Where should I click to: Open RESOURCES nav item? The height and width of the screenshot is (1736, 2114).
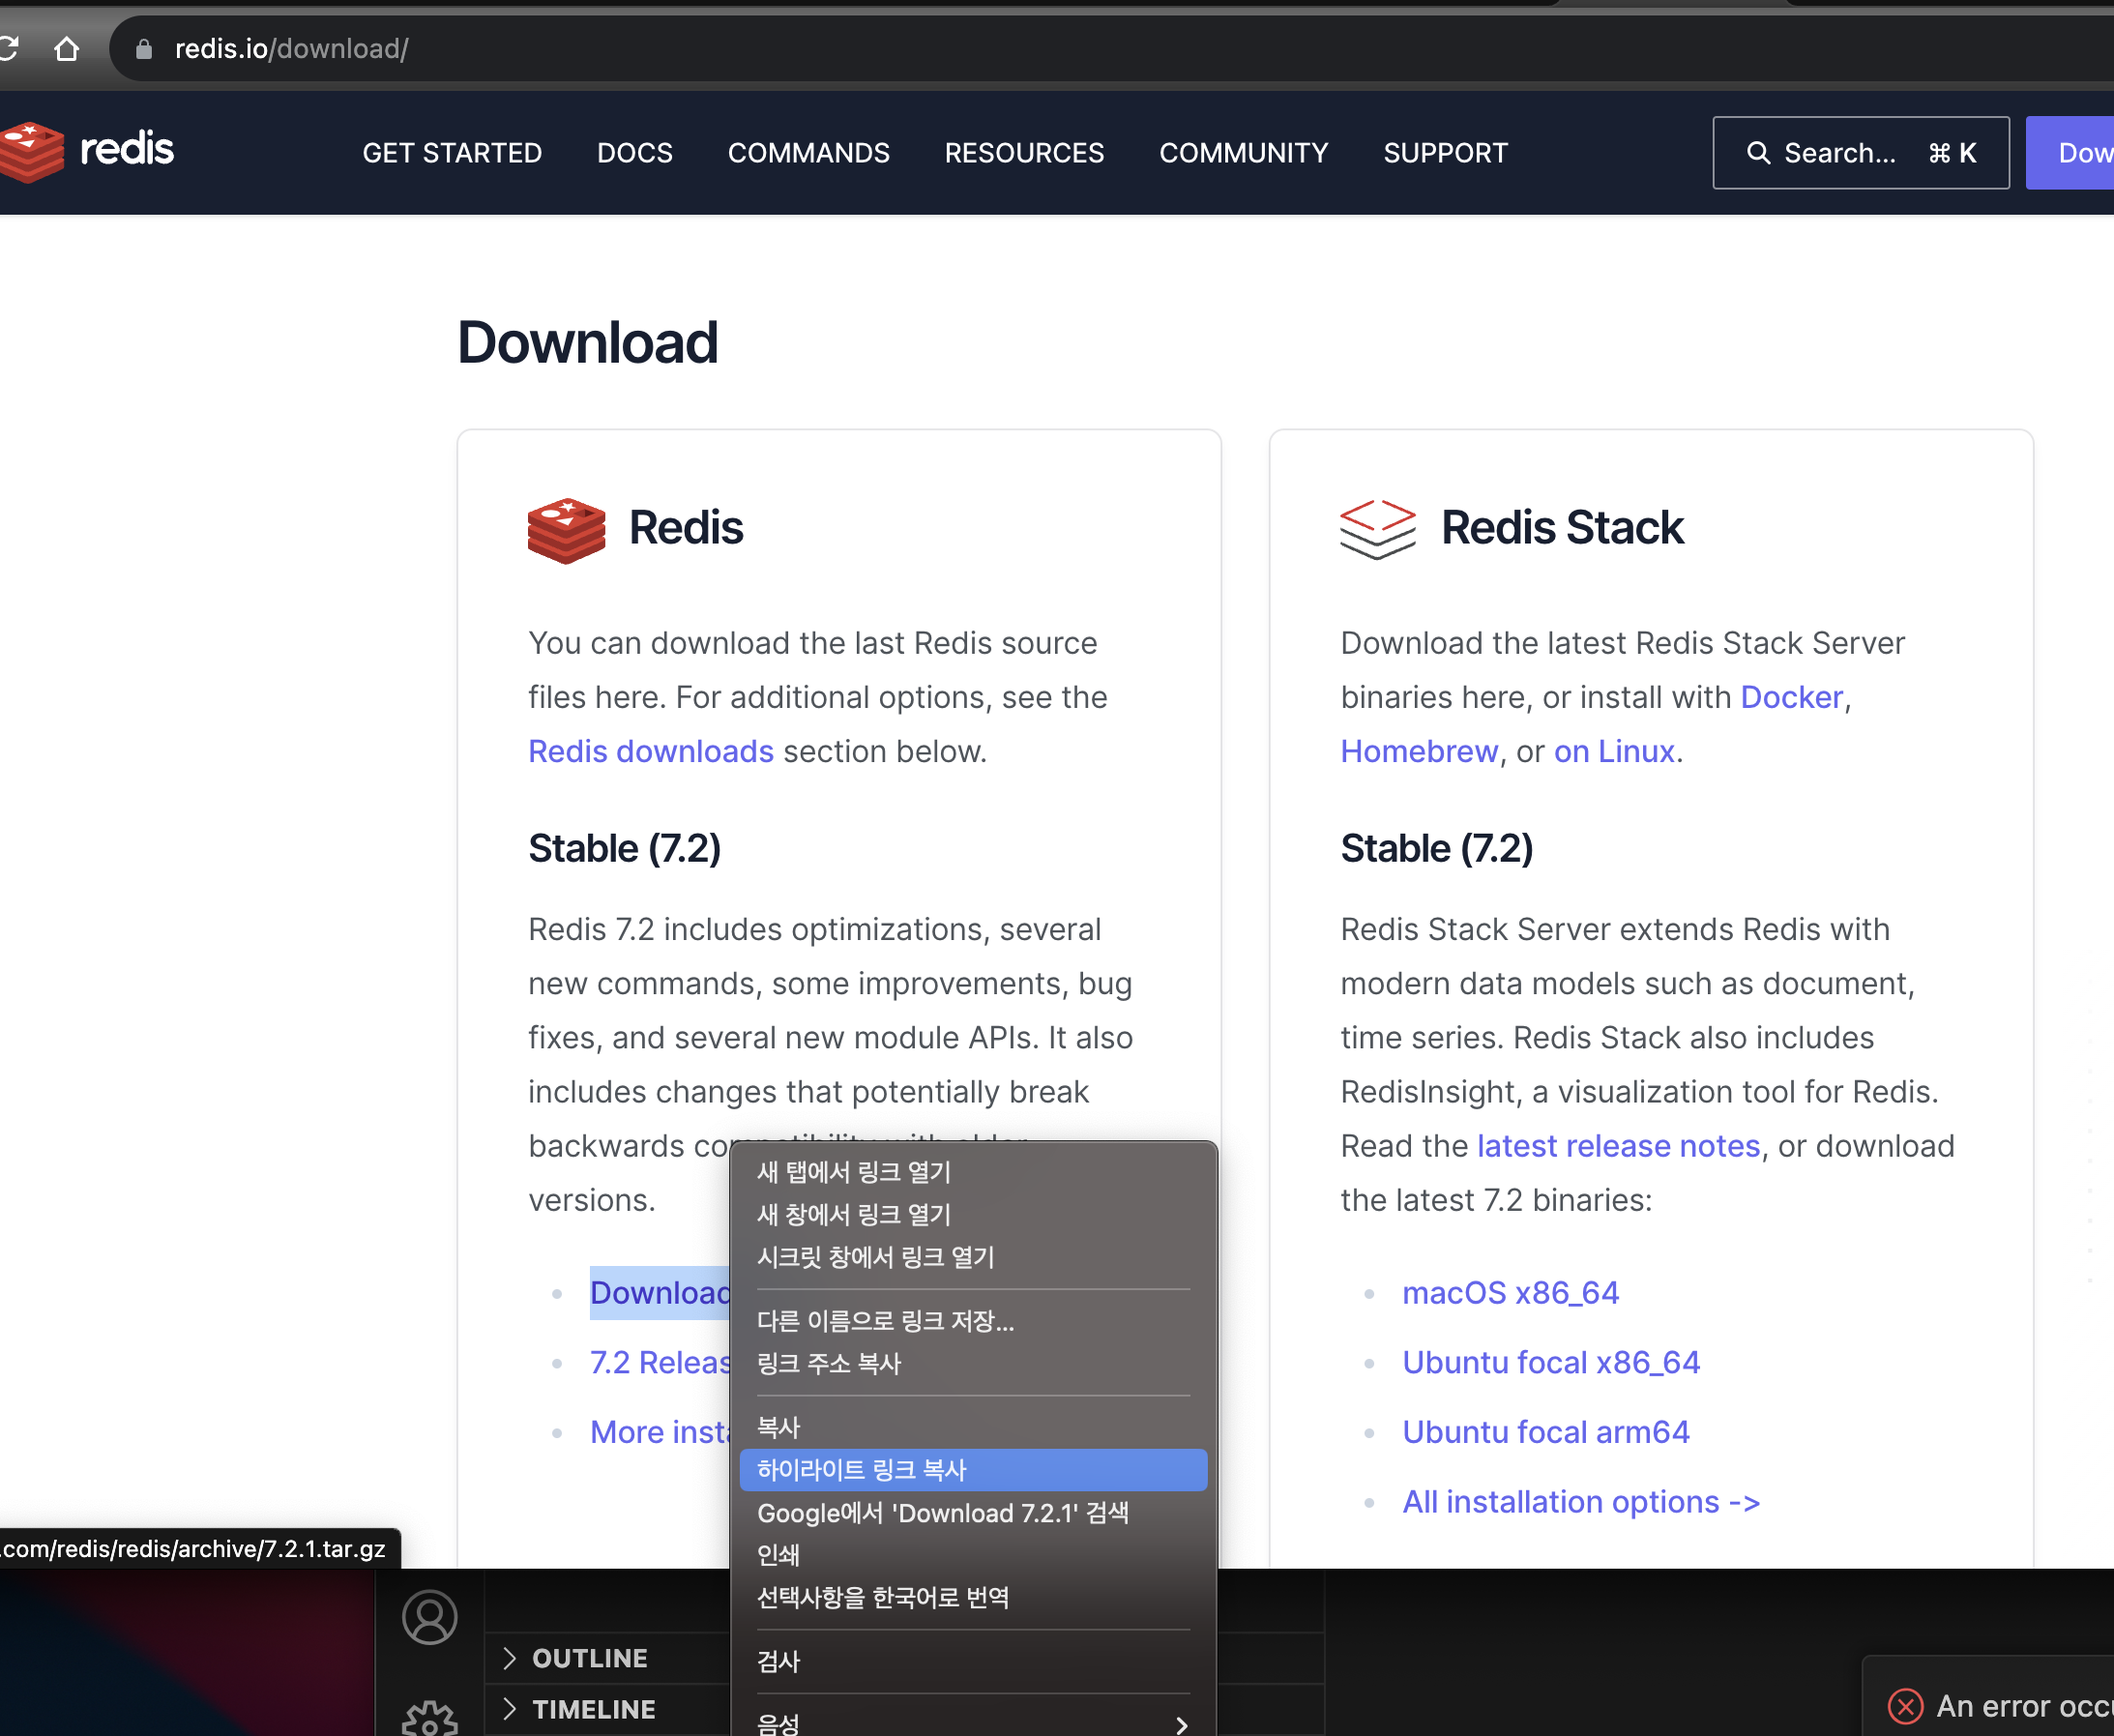1024,153
